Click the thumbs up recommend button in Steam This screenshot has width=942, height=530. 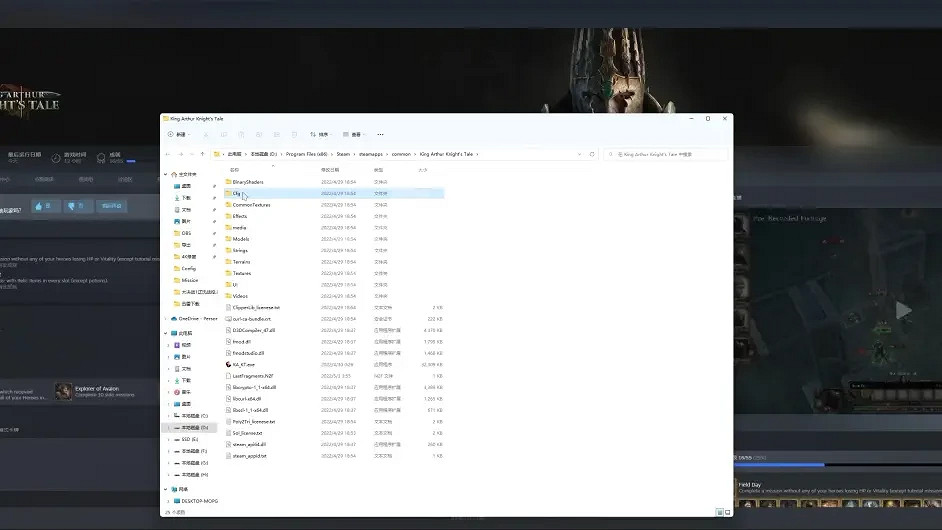coord(43,206)
